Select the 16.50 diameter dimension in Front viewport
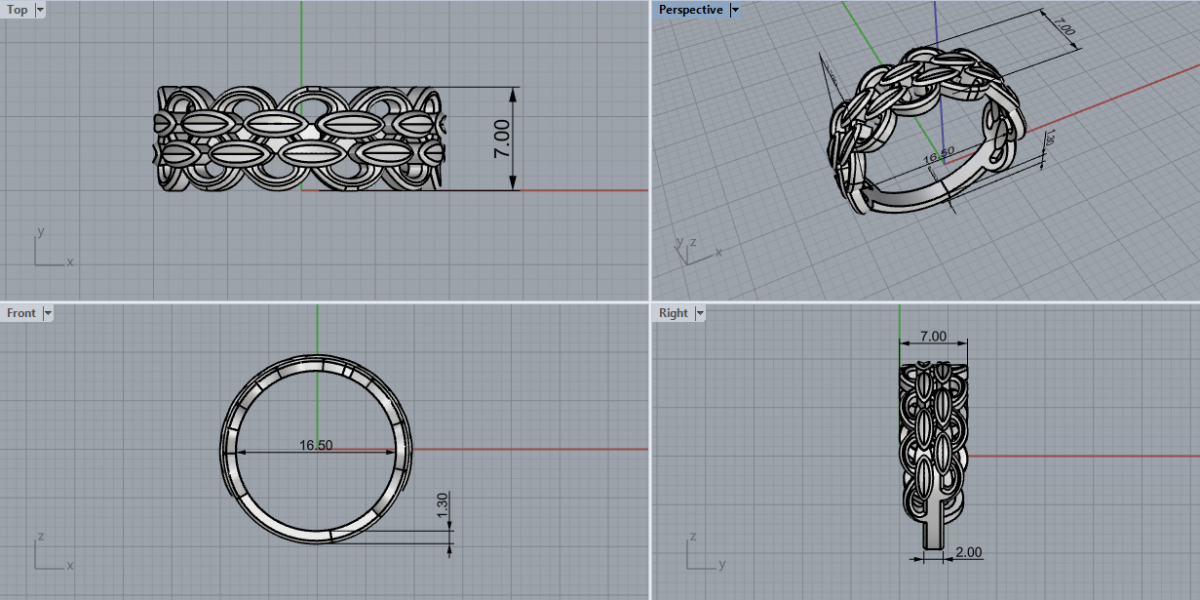 (x=316, y=445)
